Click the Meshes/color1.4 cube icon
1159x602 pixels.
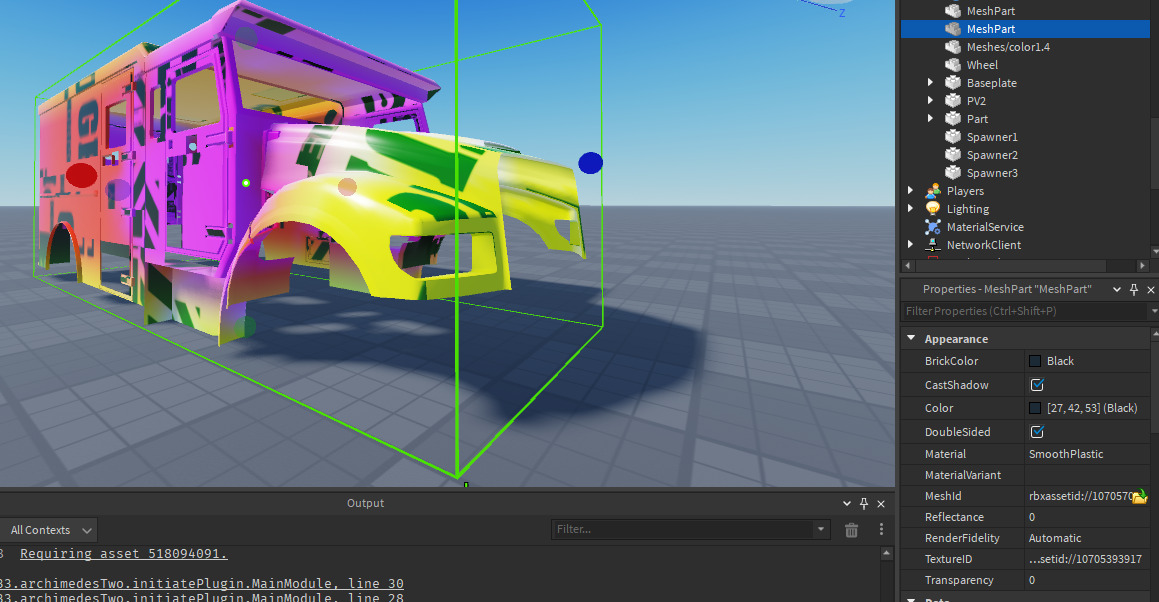point(953,47)
